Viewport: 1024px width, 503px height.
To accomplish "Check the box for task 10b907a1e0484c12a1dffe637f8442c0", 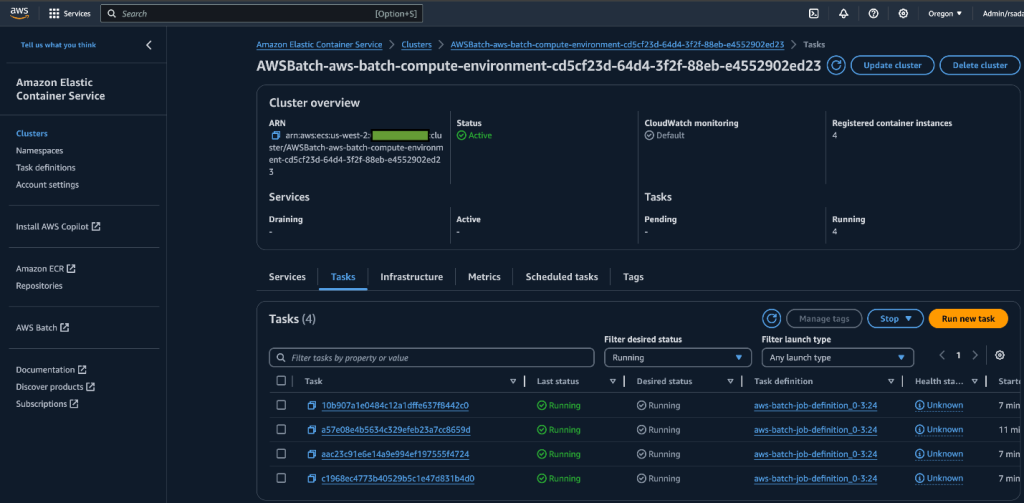I will (281, 405).
